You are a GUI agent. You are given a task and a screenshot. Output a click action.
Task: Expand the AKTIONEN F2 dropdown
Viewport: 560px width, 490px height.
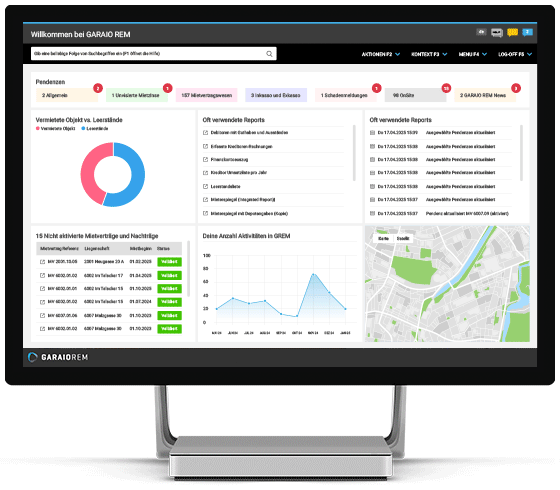381,54
